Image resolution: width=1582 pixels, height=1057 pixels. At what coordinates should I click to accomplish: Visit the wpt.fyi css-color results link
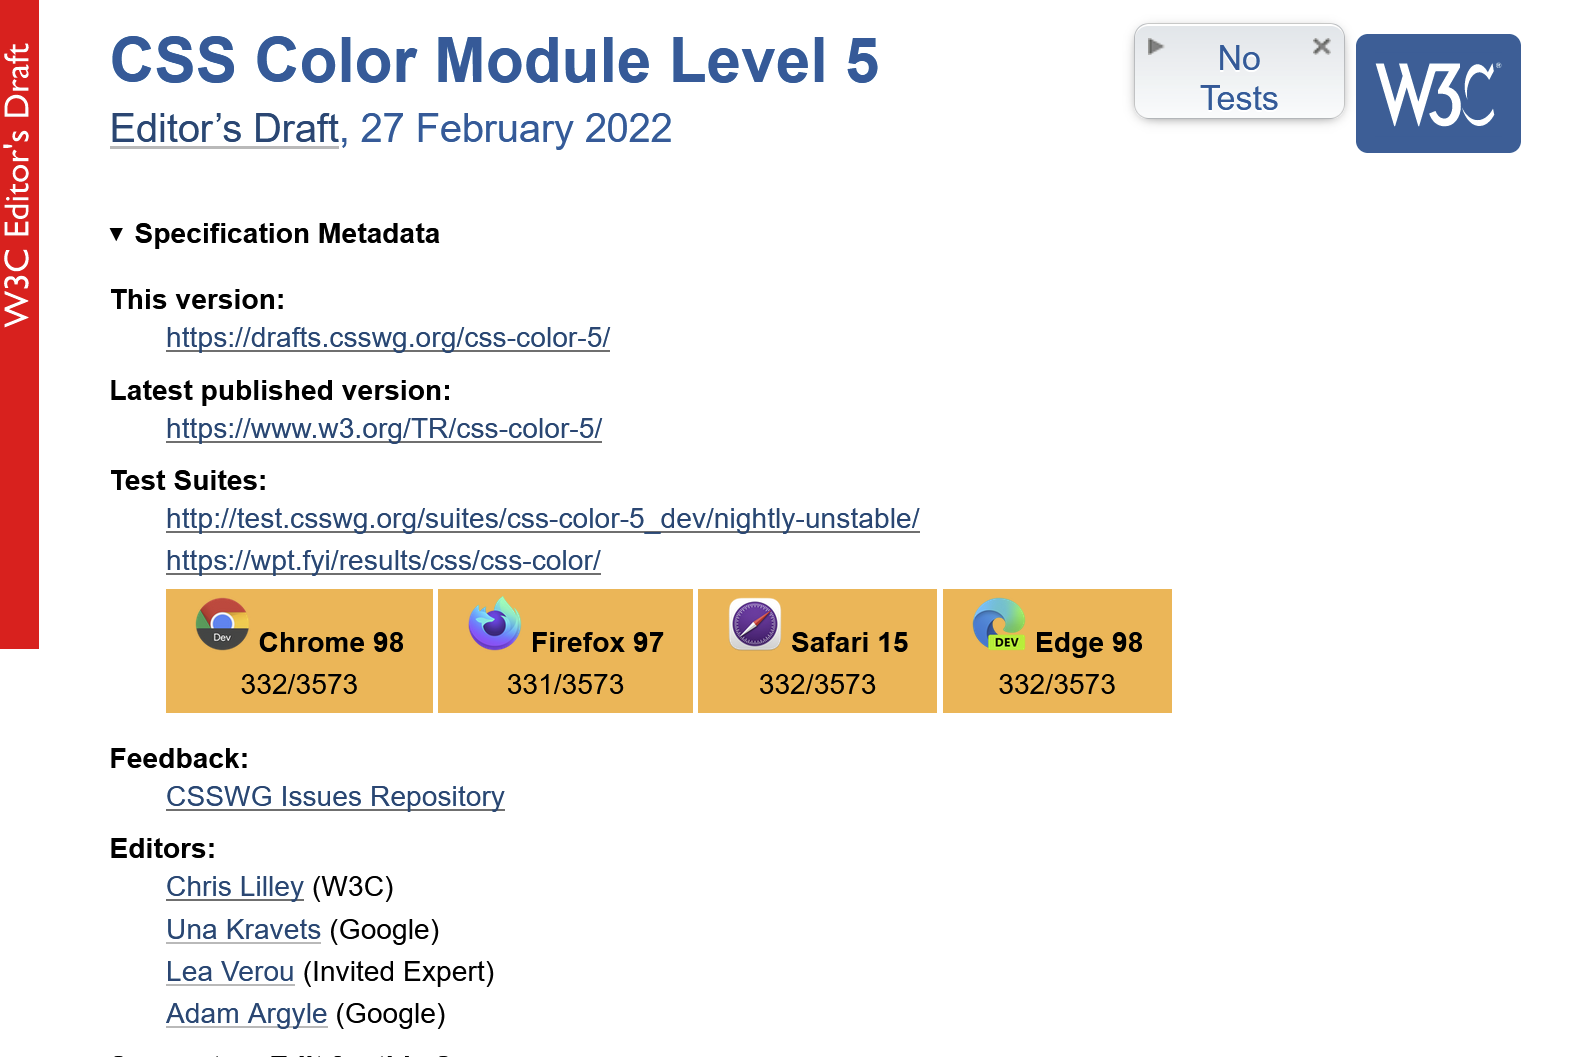[383, 561]
